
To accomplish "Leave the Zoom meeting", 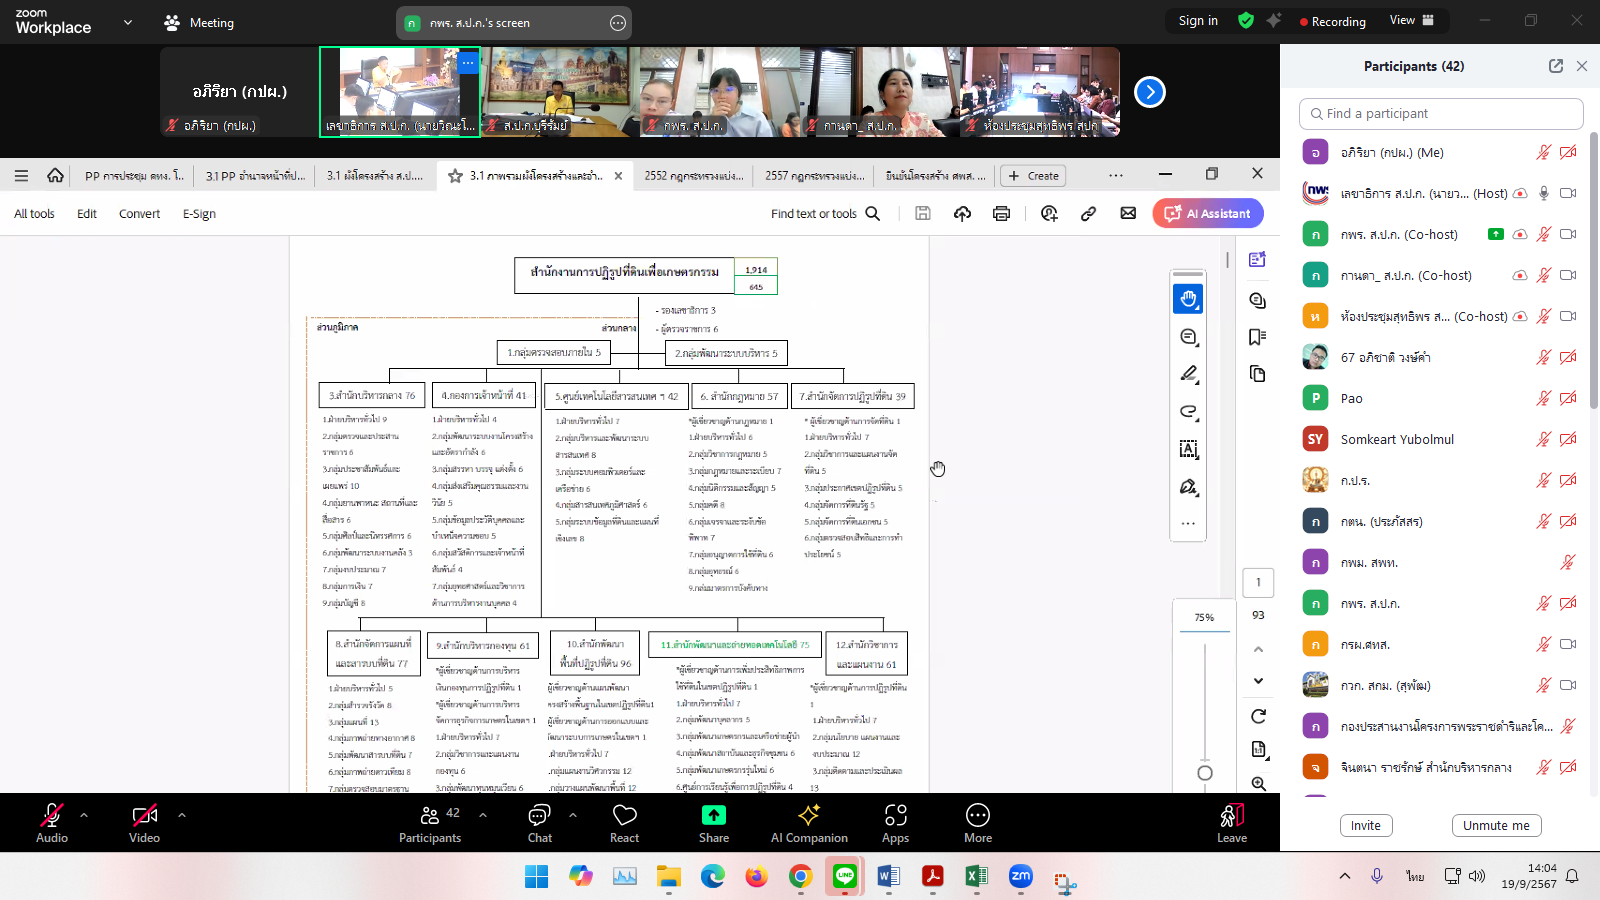I will pos(1232,823).
